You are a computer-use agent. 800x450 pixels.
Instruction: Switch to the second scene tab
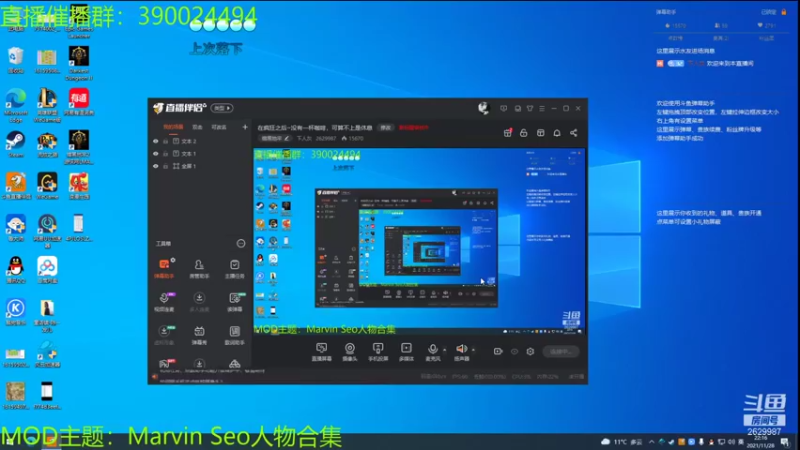197,127
